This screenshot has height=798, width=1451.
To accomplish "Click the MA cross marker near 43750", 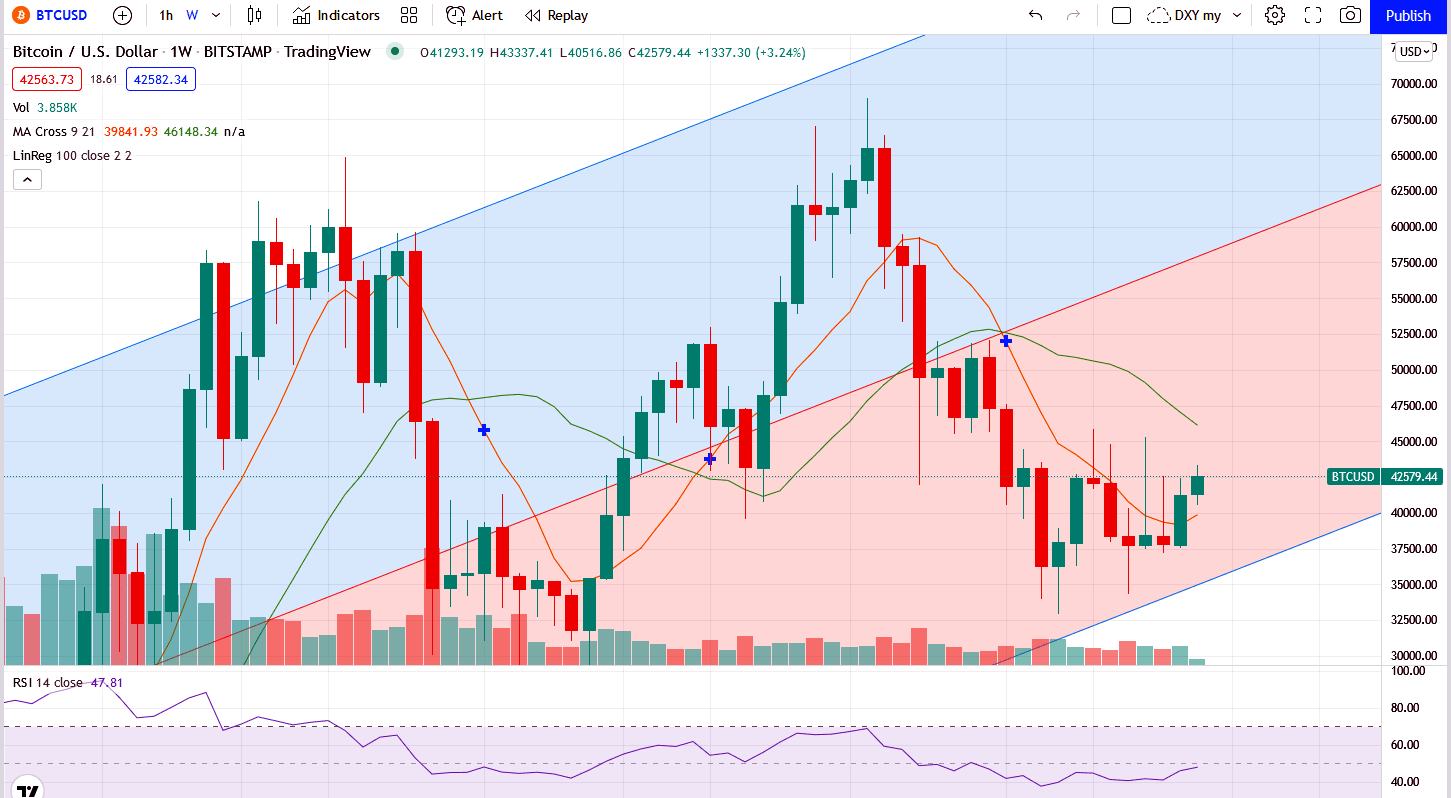I will [x=710, y=459].
